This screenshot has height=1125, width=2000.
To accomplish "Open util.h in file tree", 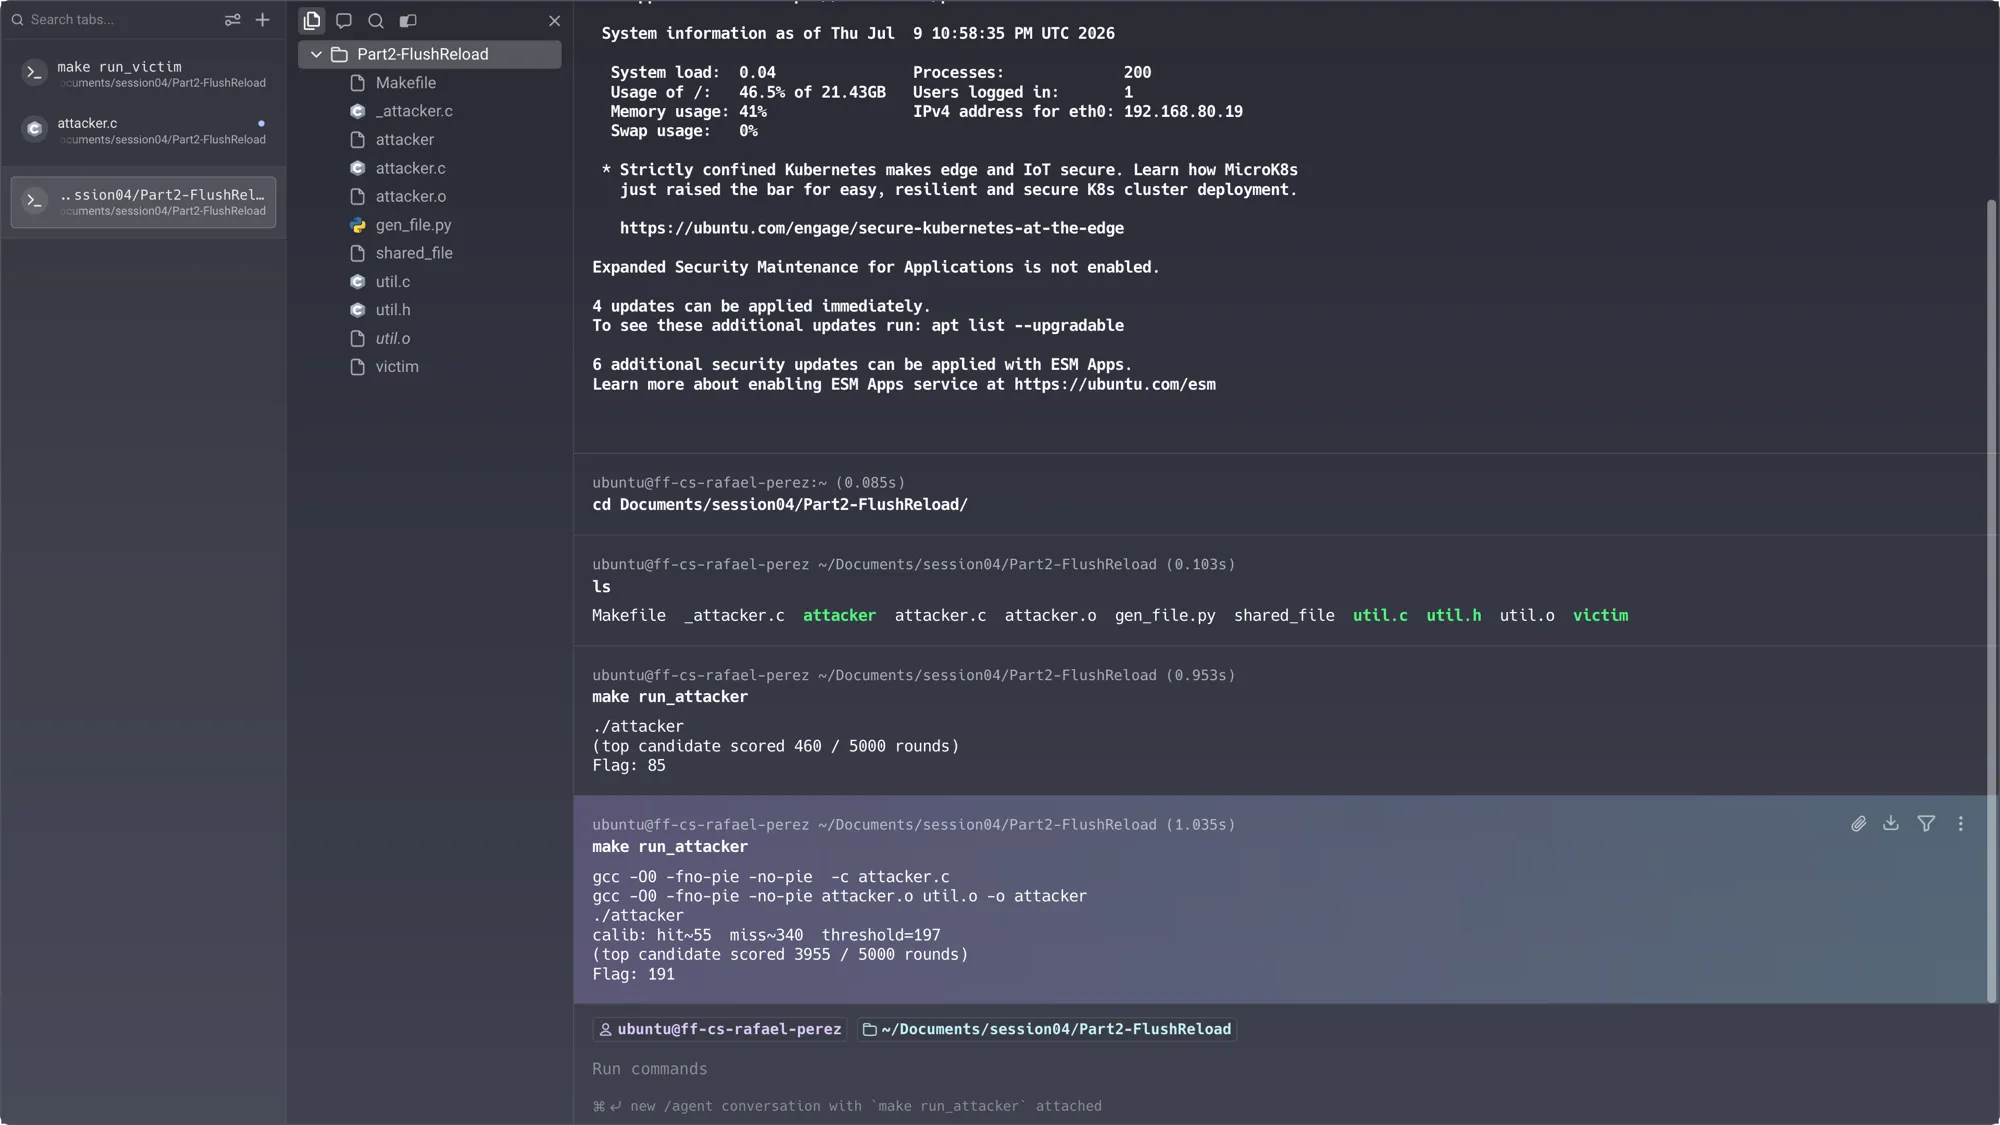I will tap(393, 310).
